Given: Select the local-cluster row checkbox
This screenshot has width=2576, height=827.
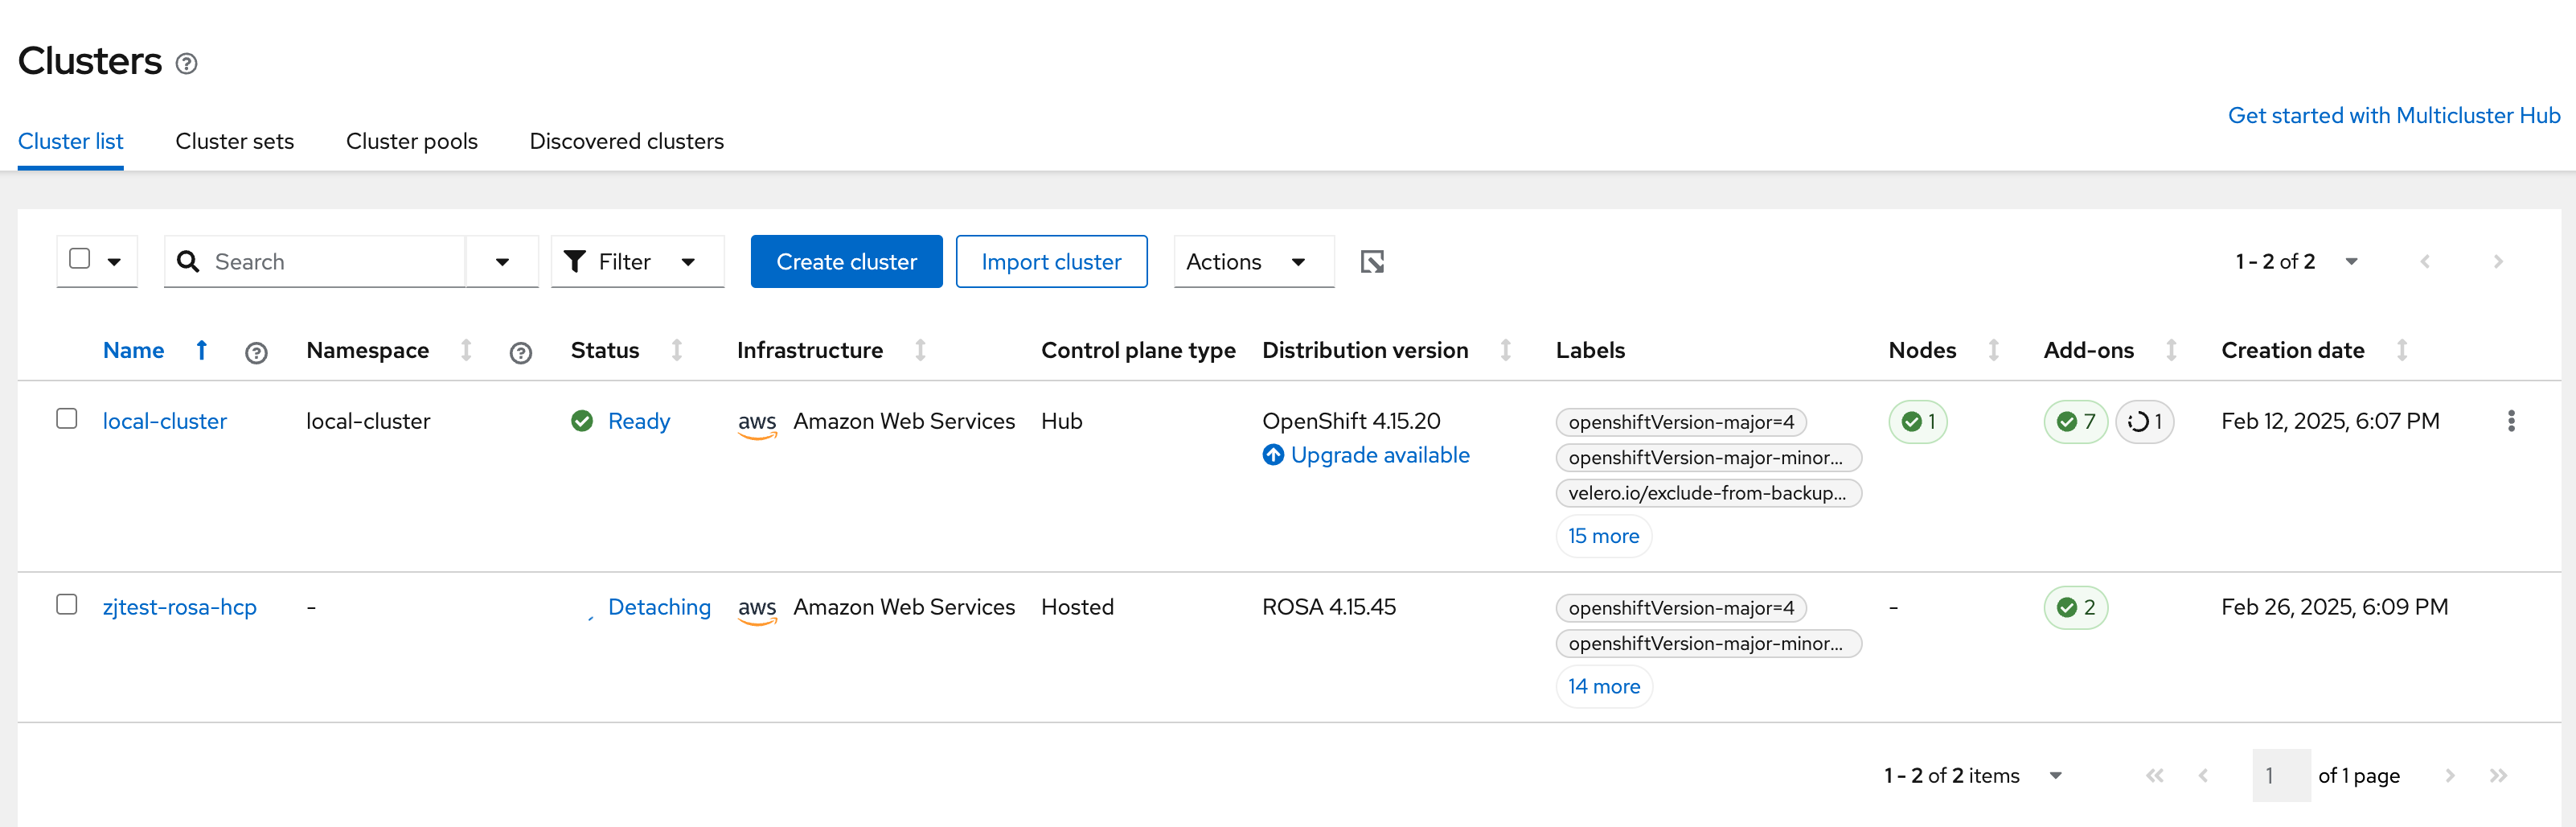Looking at the screenshot, I should point(67,419).
